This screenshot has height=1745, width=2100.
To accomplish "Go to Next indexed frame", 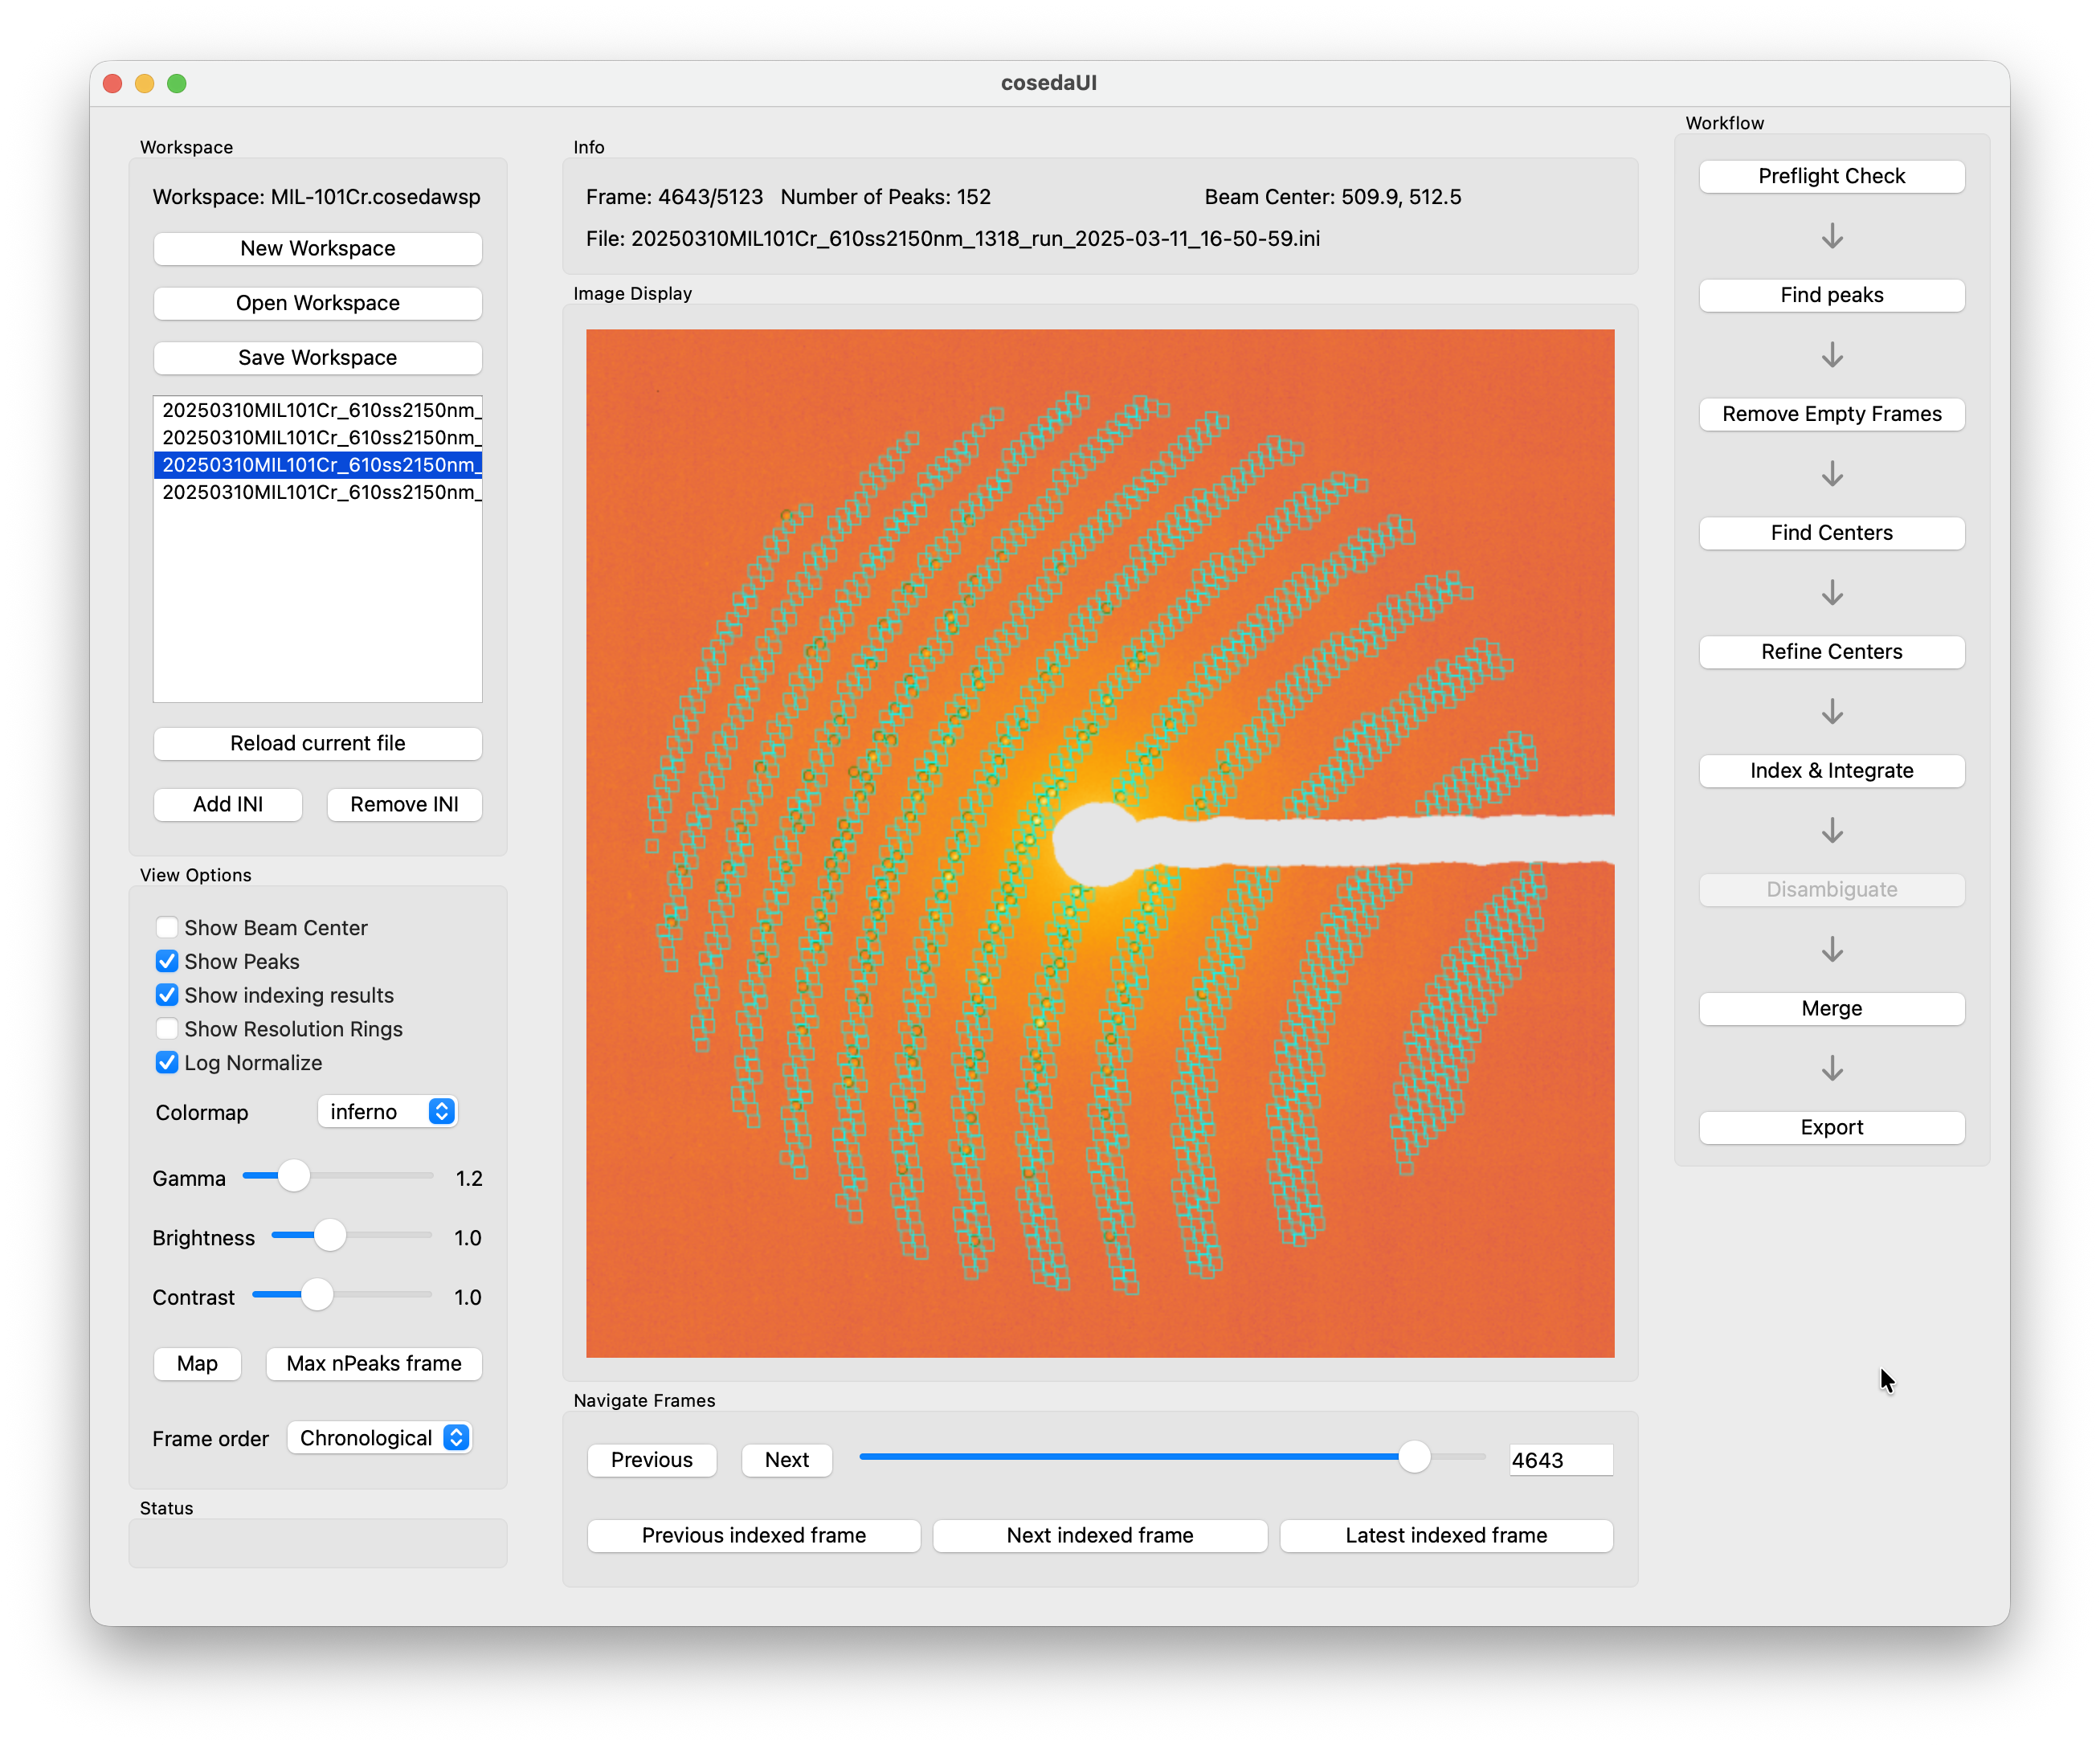I will tap(1099, 1535).
